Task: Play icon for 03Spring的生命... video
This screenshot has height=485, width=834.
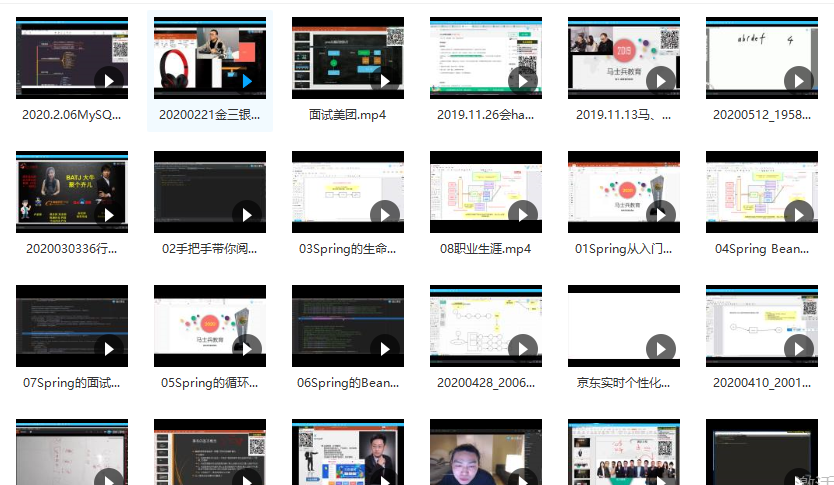Action: (385, 215)
